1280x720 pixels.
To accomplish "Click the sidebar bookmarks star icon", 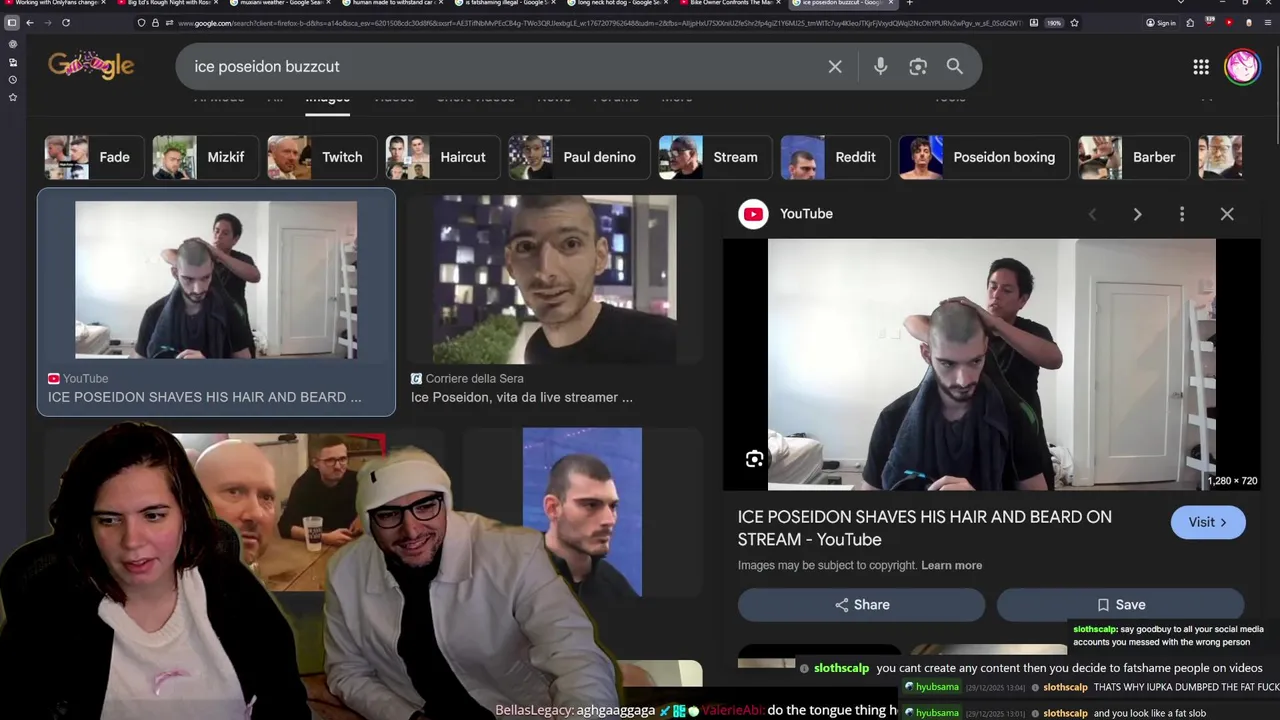I will click(x=12, y=97).
